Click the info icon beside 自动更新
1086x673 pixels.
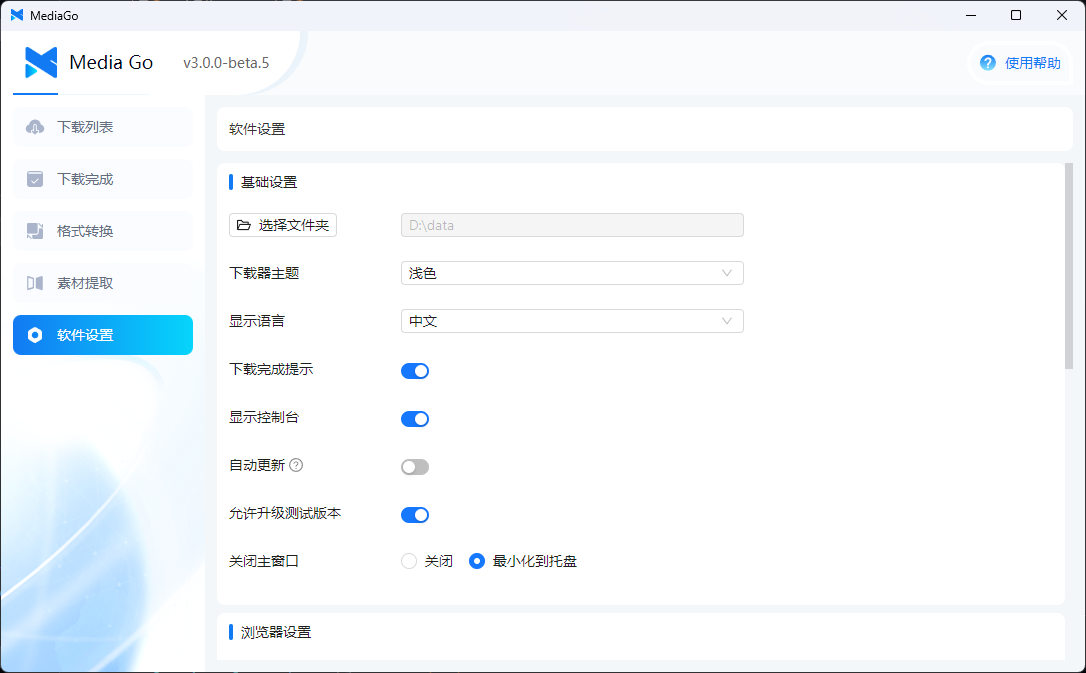pyautogui.click(x=296, y=465)
